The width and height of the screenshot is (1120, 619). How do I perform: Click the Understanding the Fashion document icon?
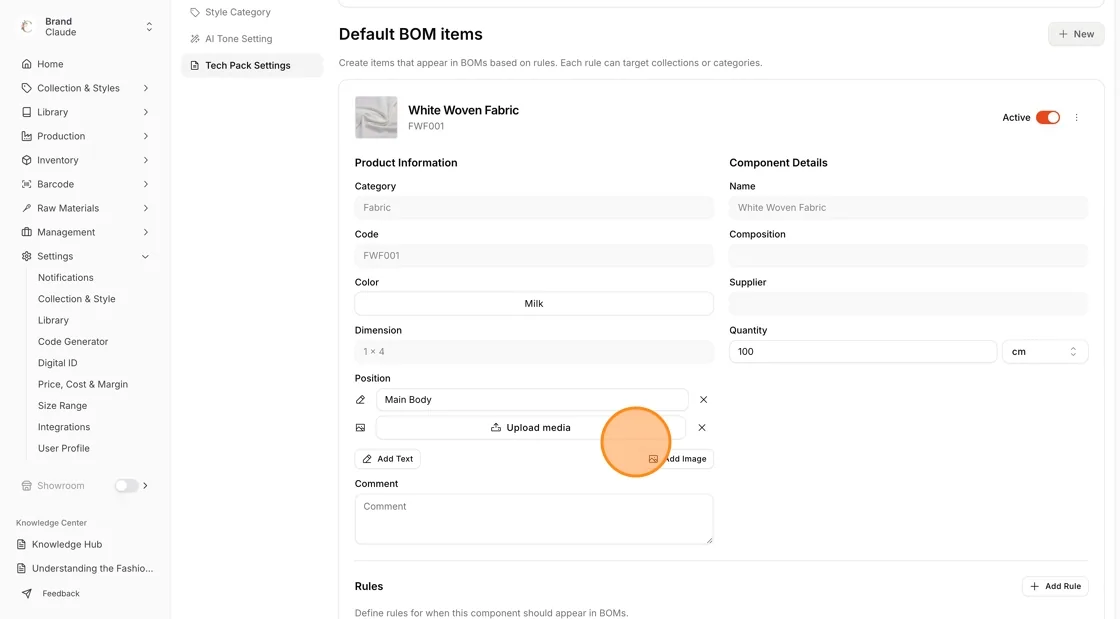tap(21, 568)
